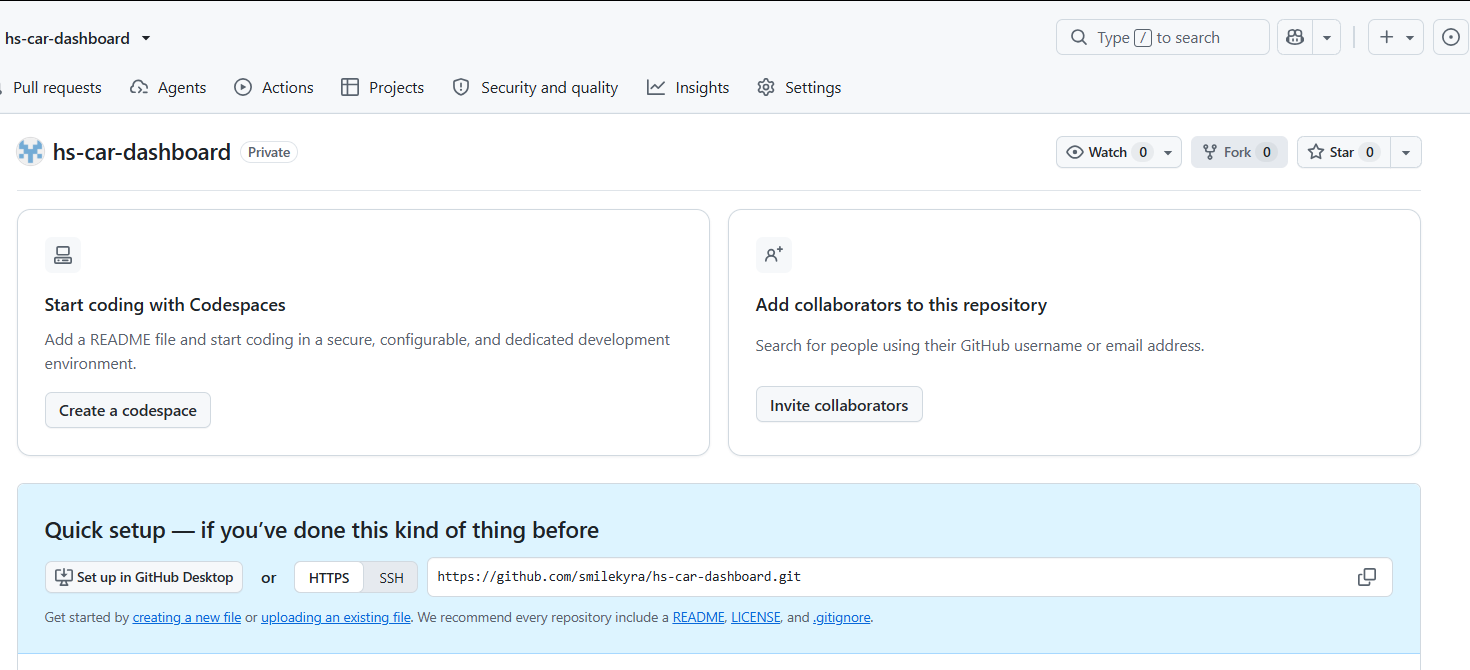Open the plus create-new menu

[x=1395, y=38]
